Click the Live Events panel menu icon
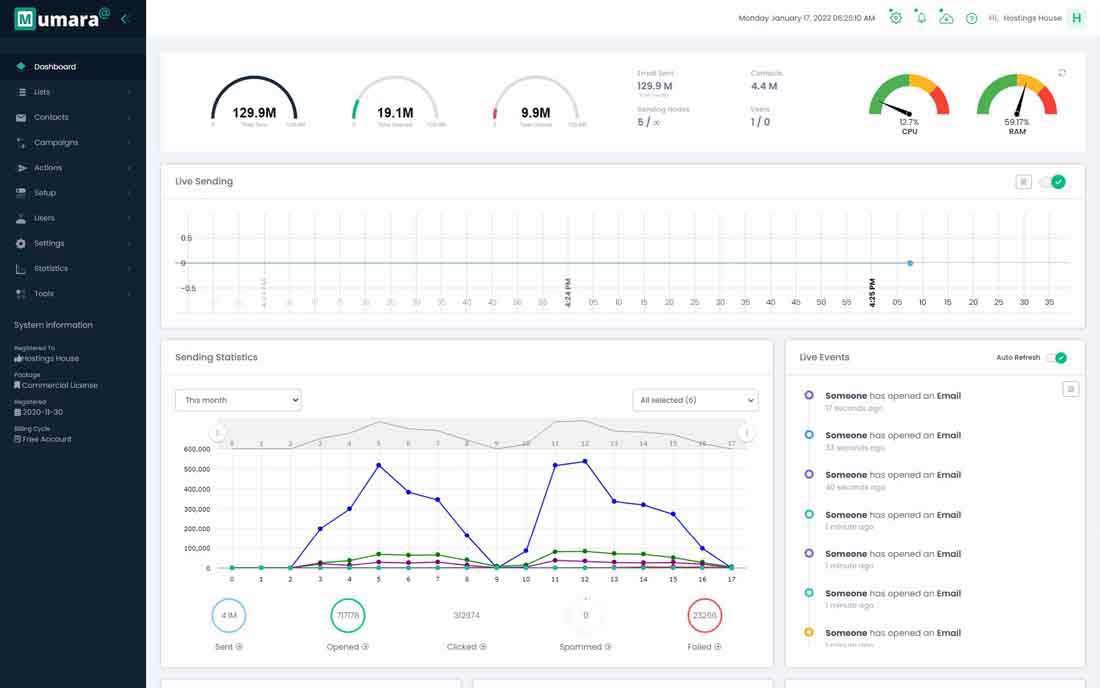Screen dimensions: 1100x688 tap(1070, 389)
